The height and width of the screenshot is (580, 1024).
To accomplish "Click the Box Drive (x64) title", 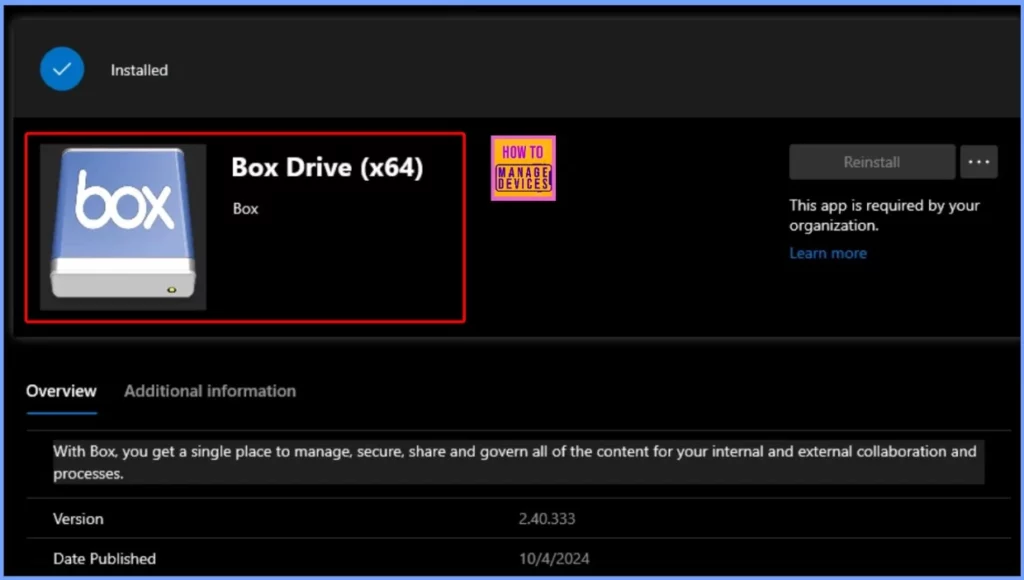I will (327, 168).
